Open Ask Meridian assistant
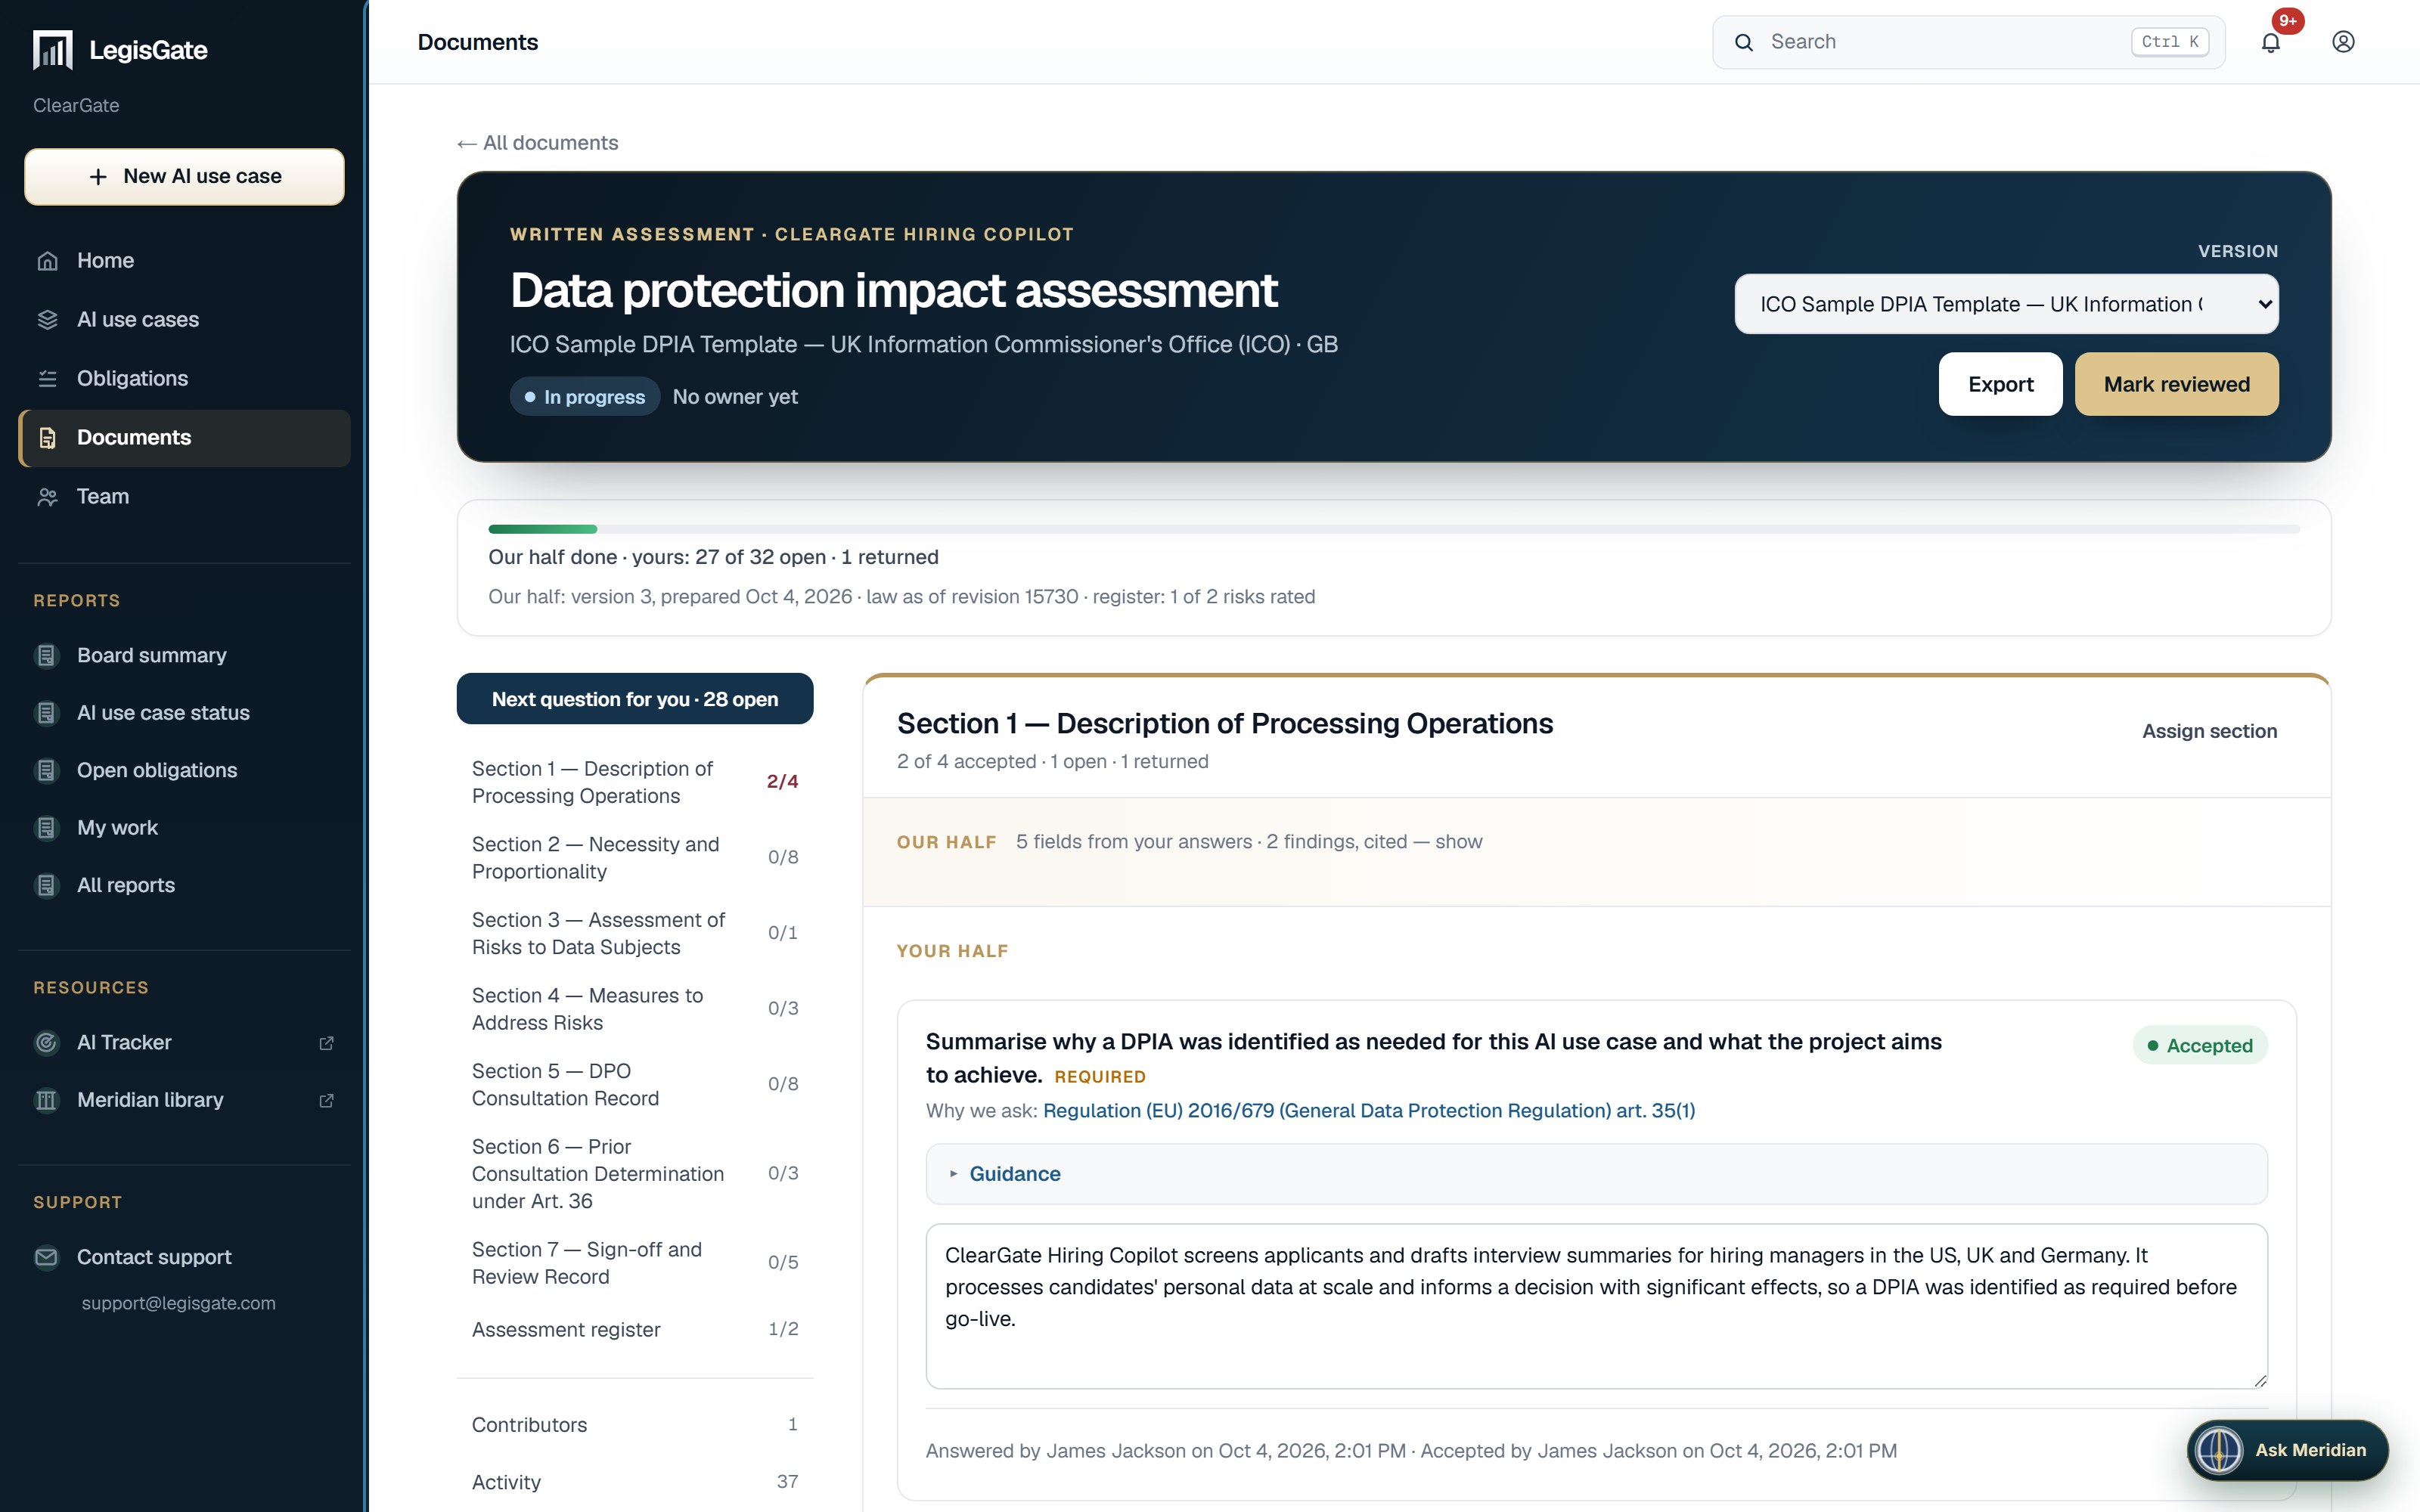 click(2287, 1450)
